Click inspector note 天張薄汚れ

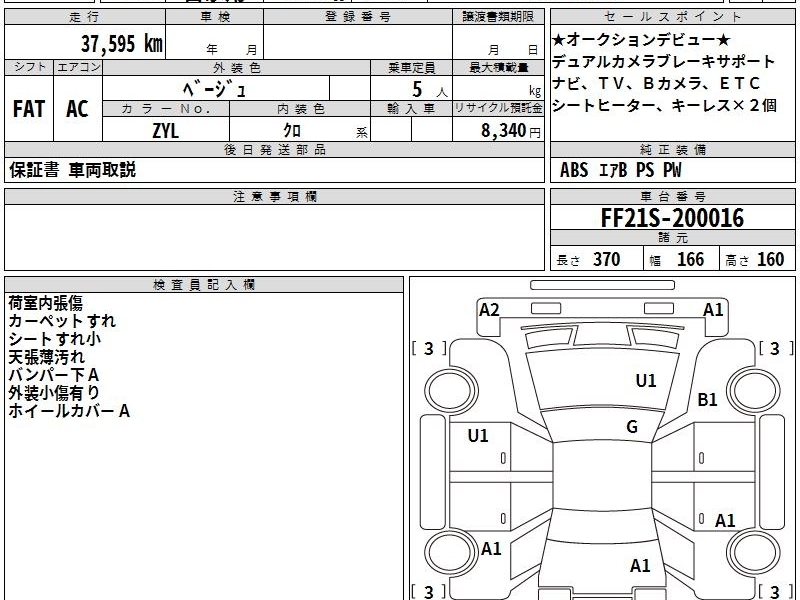pos(46,357)
